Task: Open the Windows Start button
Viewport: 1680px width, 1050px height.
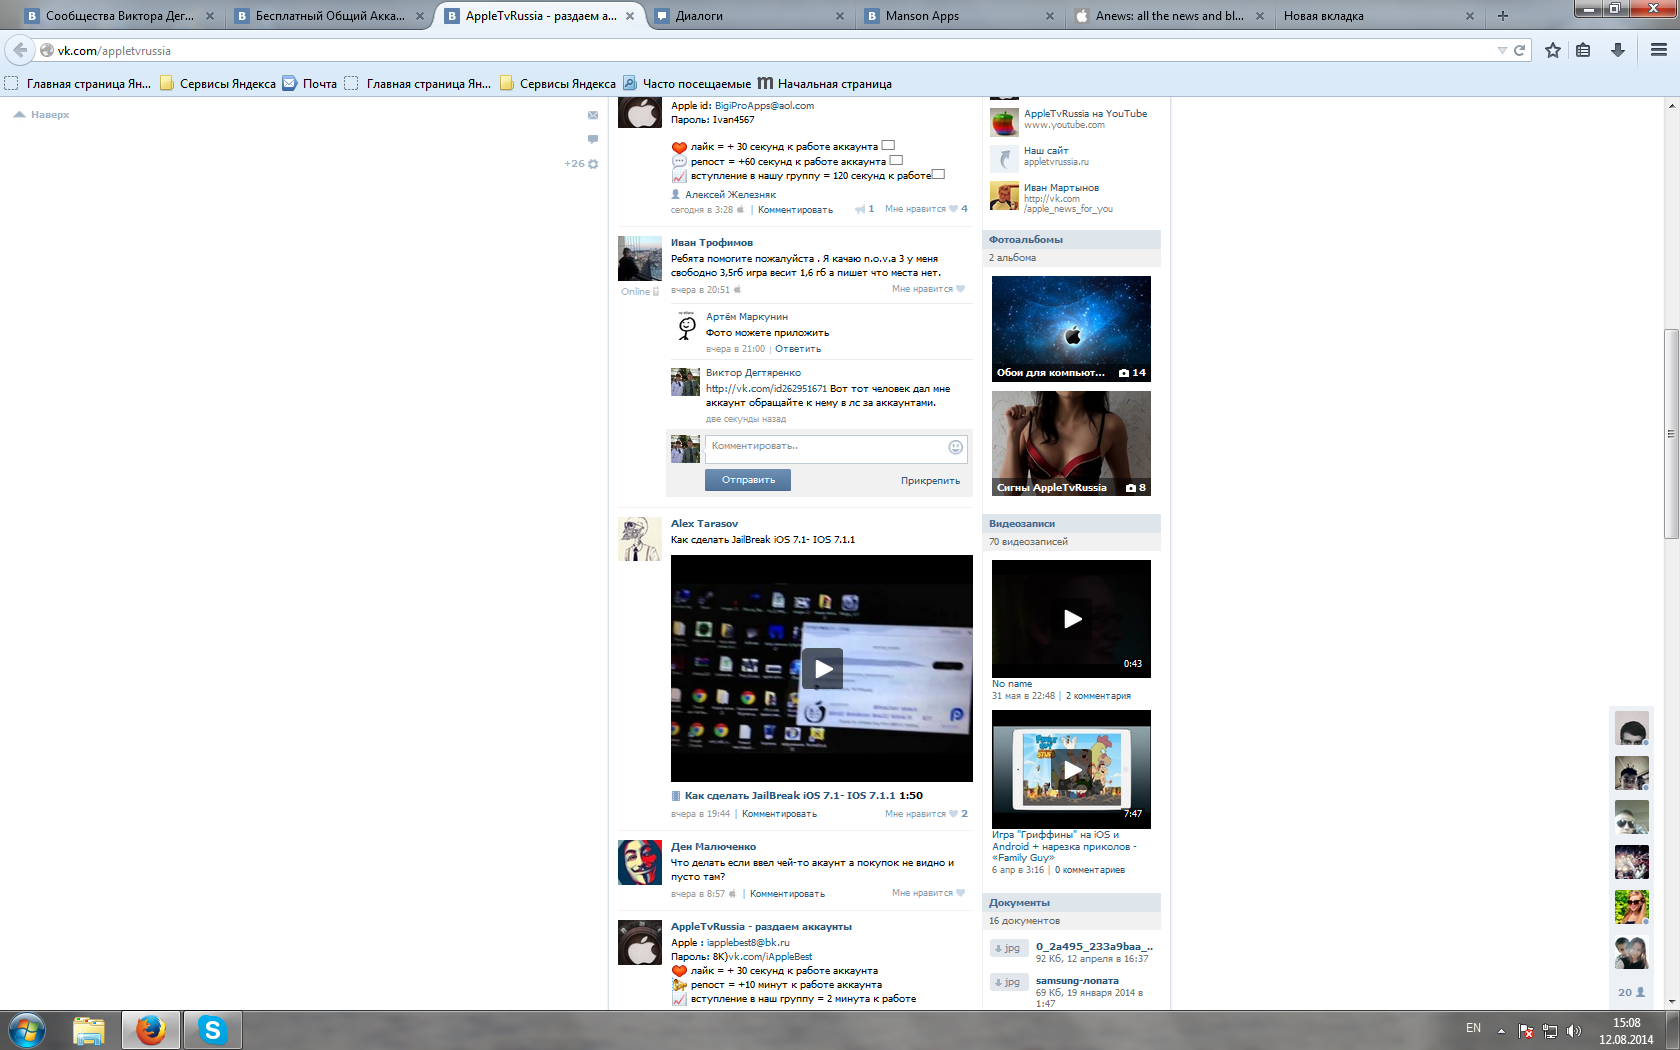Action: pyautogui.click(x=27, y=1030)
